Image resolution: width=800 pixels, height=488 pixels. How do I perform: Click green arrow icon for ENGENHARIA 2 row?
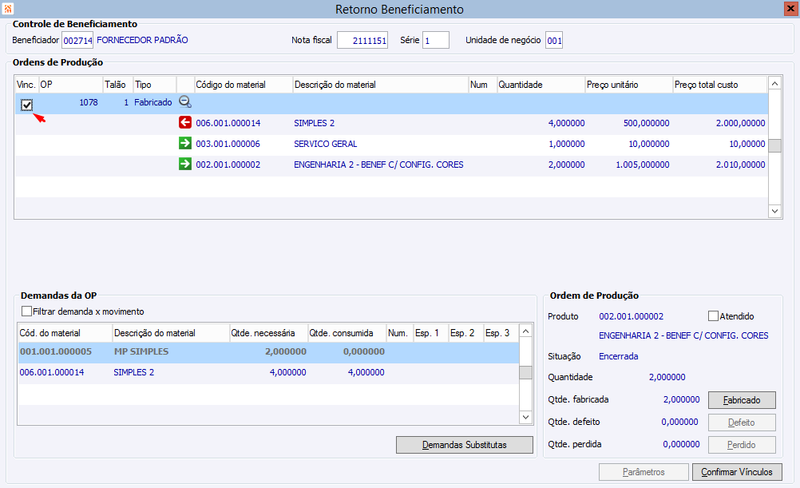(x=185, y=164)
